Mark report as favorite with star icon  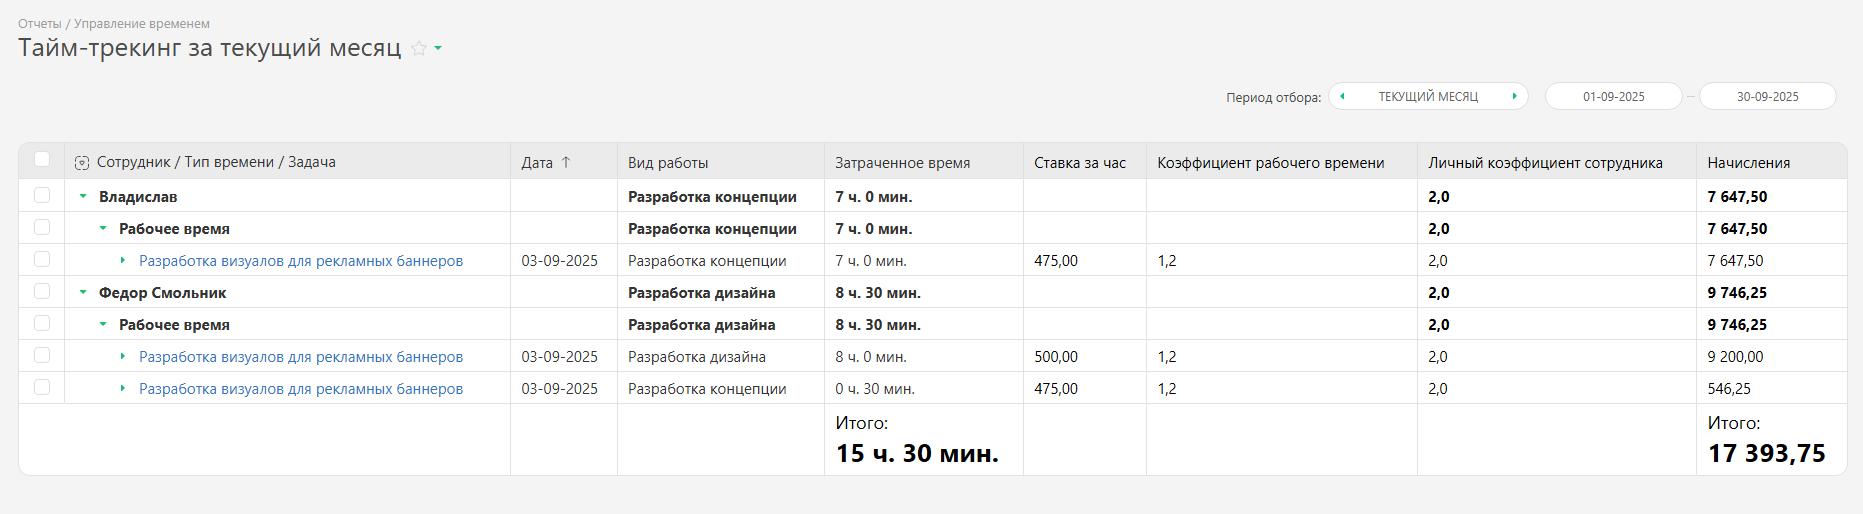419,49
